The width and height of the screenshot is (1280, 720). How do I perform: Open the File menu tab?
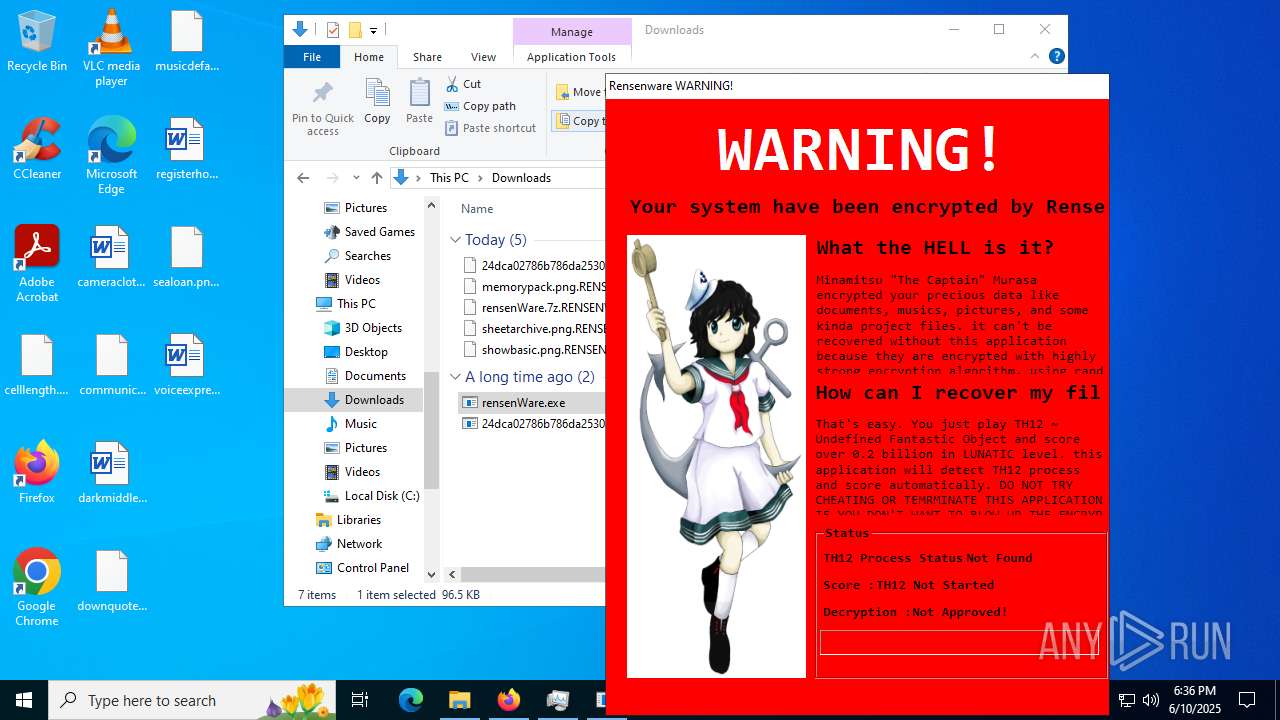click(312, 57)
